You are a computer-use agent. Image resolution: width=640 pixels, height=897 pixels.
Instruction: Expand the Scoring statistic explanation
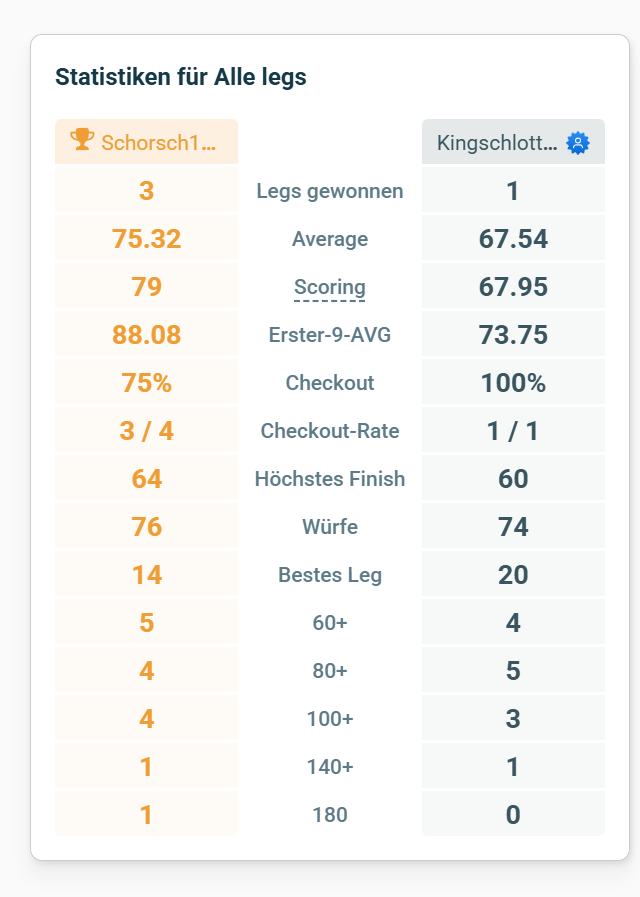point(329,286)
